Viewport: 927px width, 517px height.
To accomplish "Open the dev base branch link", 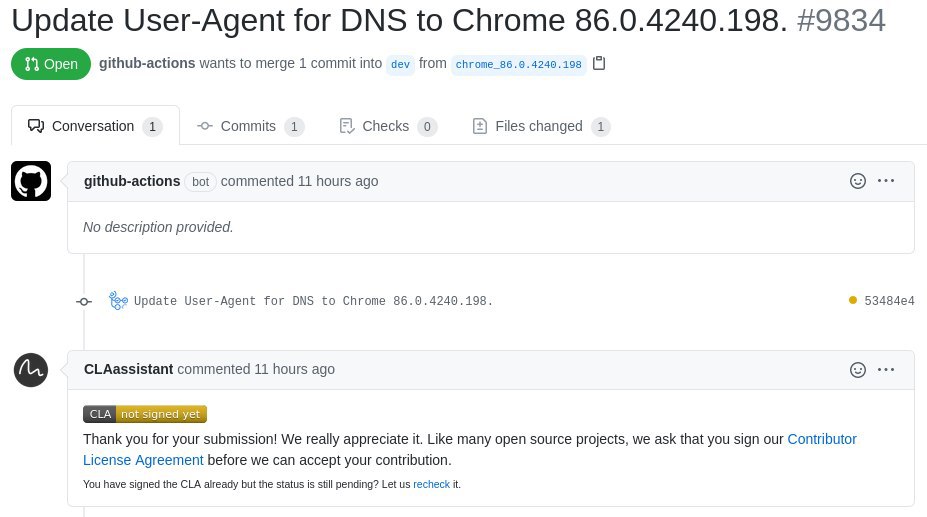I will [x=400, y=64].
